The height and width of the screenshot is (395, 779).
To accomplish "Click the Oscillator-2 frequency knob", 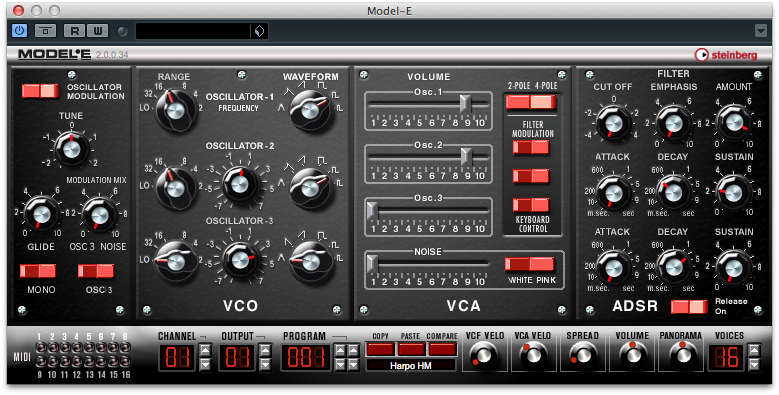I will click(240, 184).
